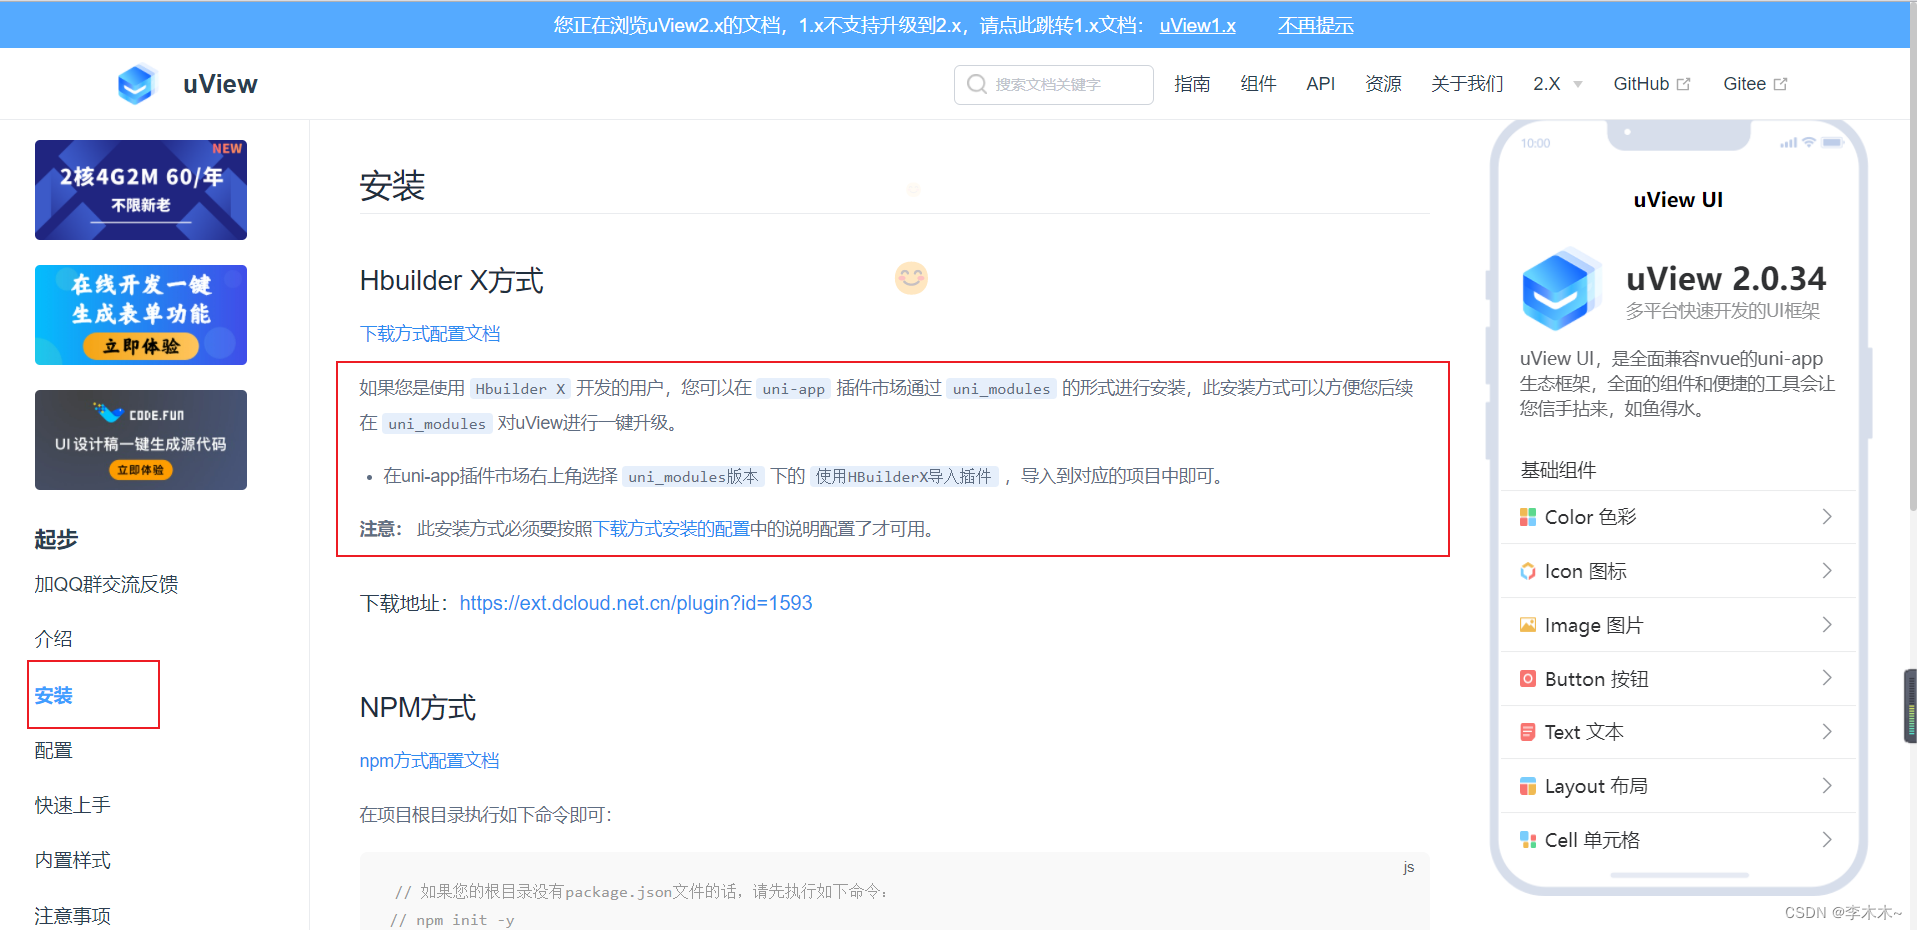Open Button 按钮 row chevron
Screen dimensions: 1917x930
click(x=1827, y=679)
